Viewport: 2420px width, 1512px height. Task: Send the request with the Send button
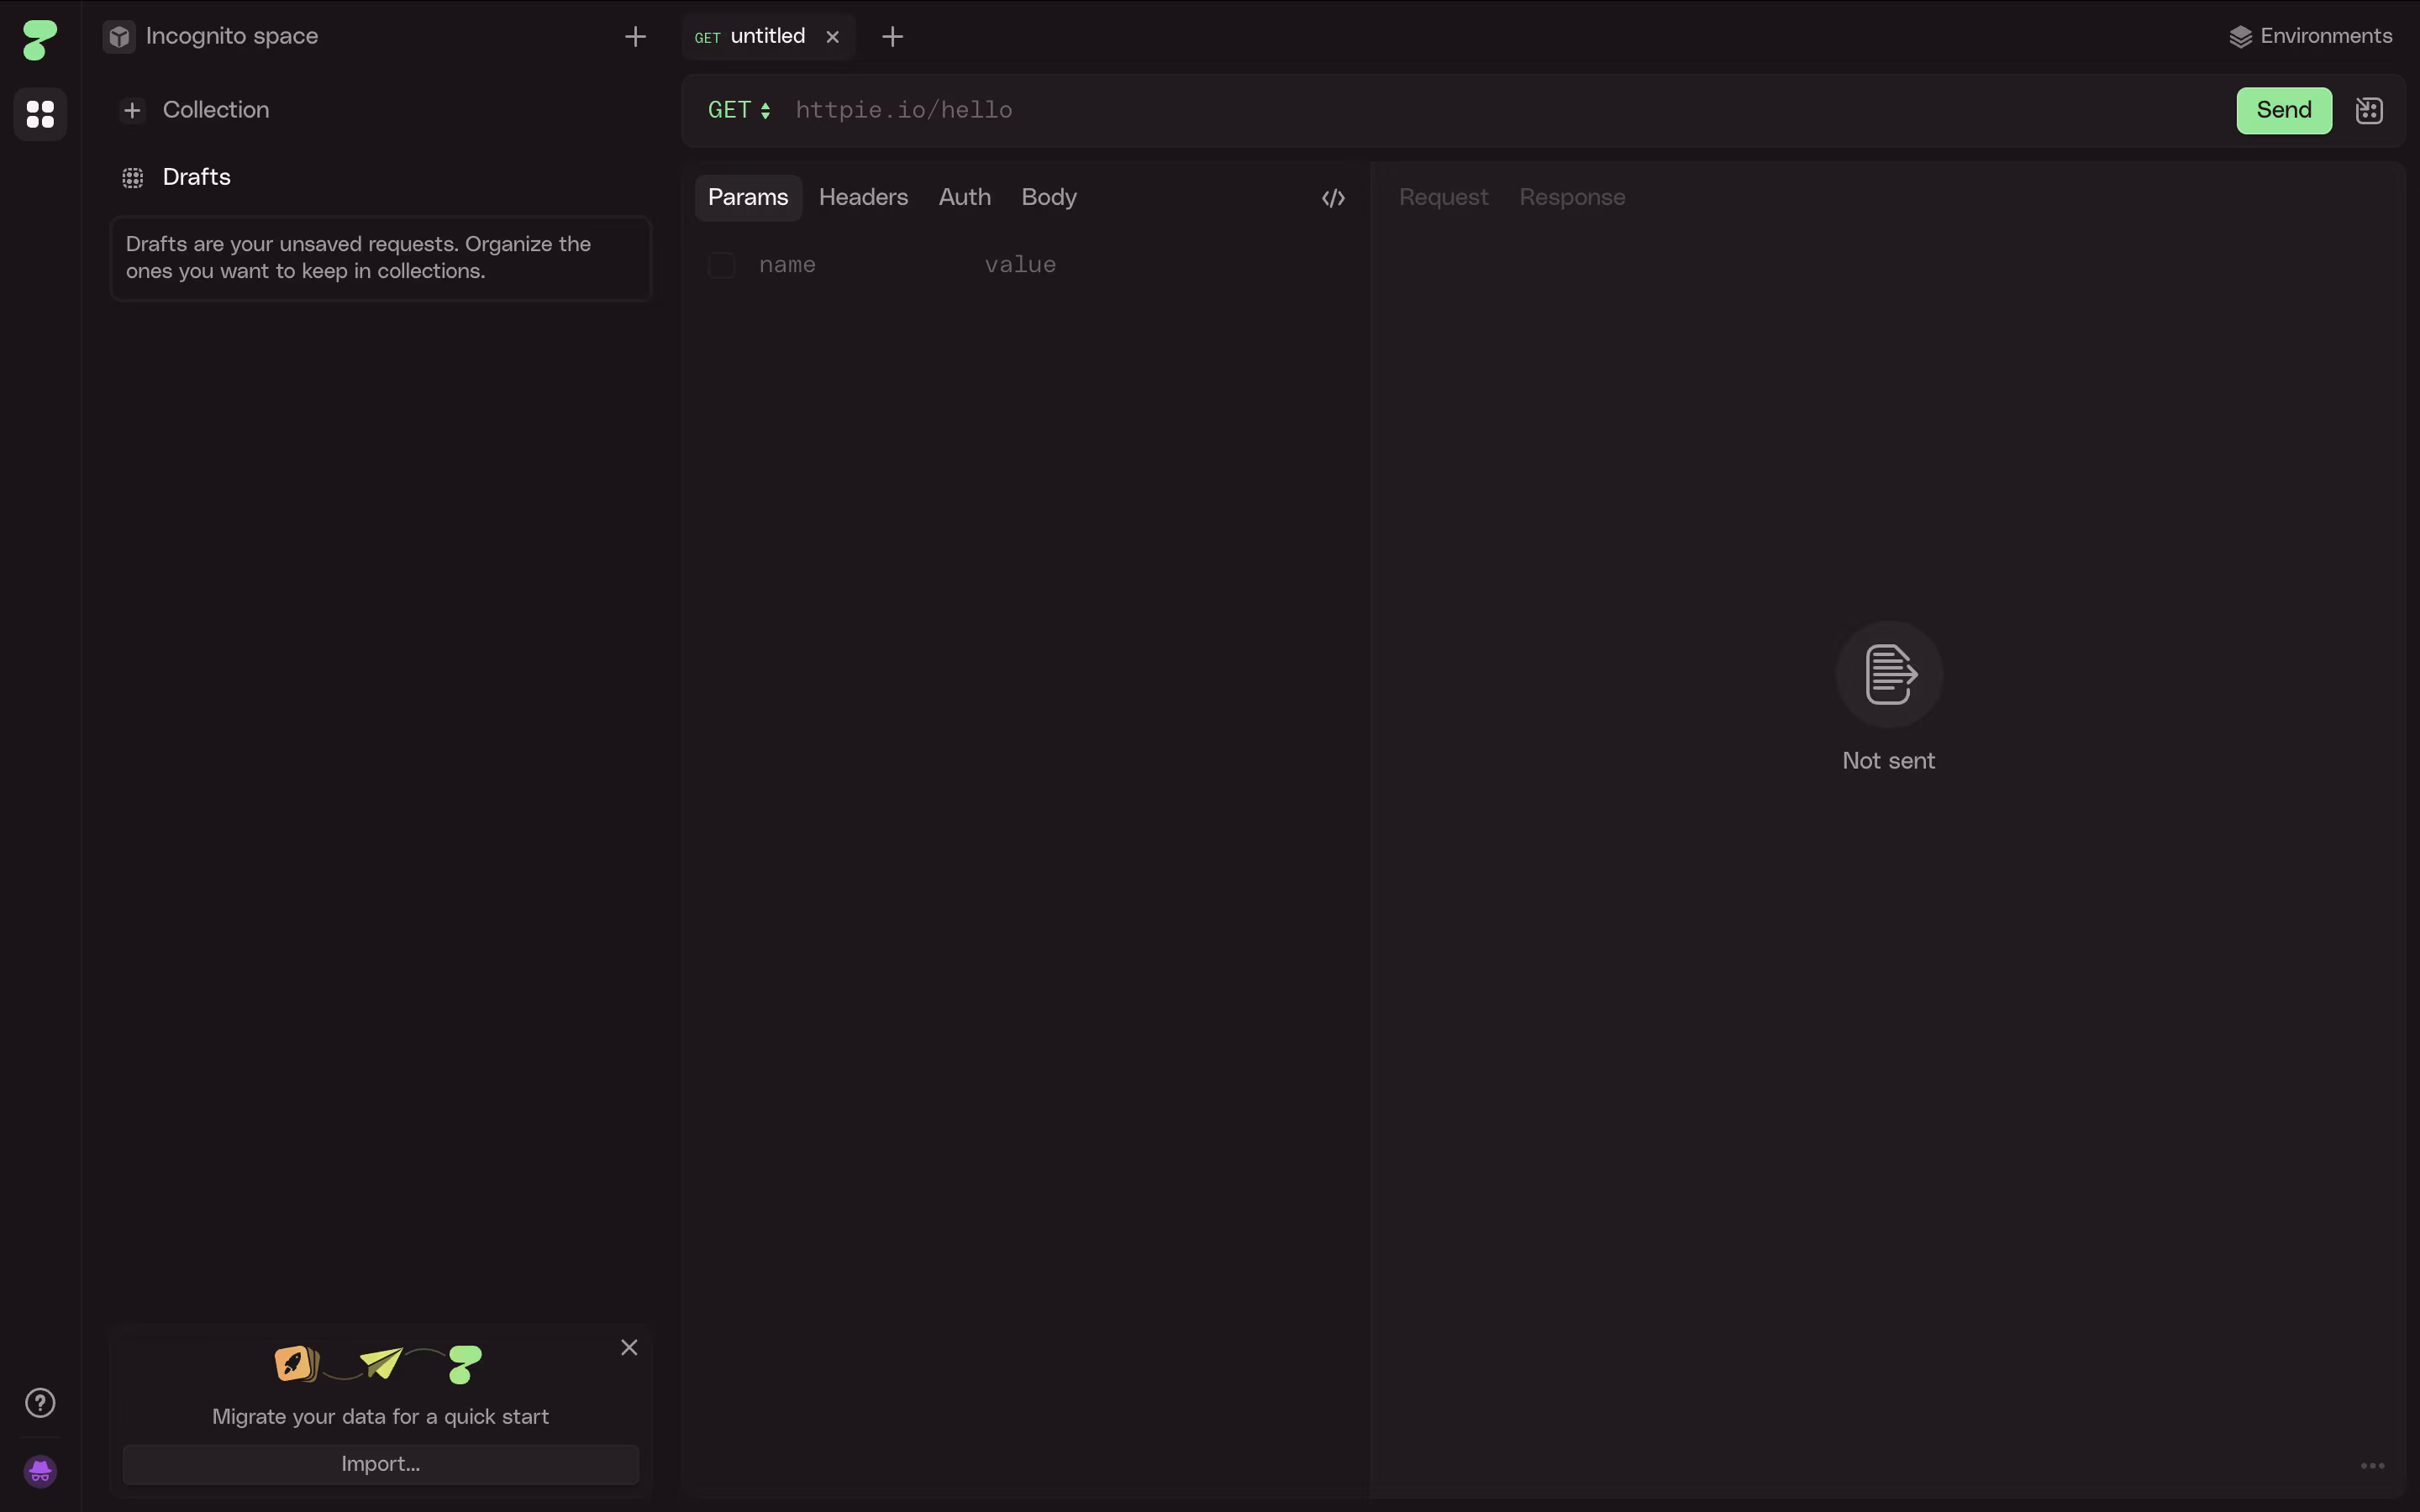pyautogui.click(x=2284, y=110)
